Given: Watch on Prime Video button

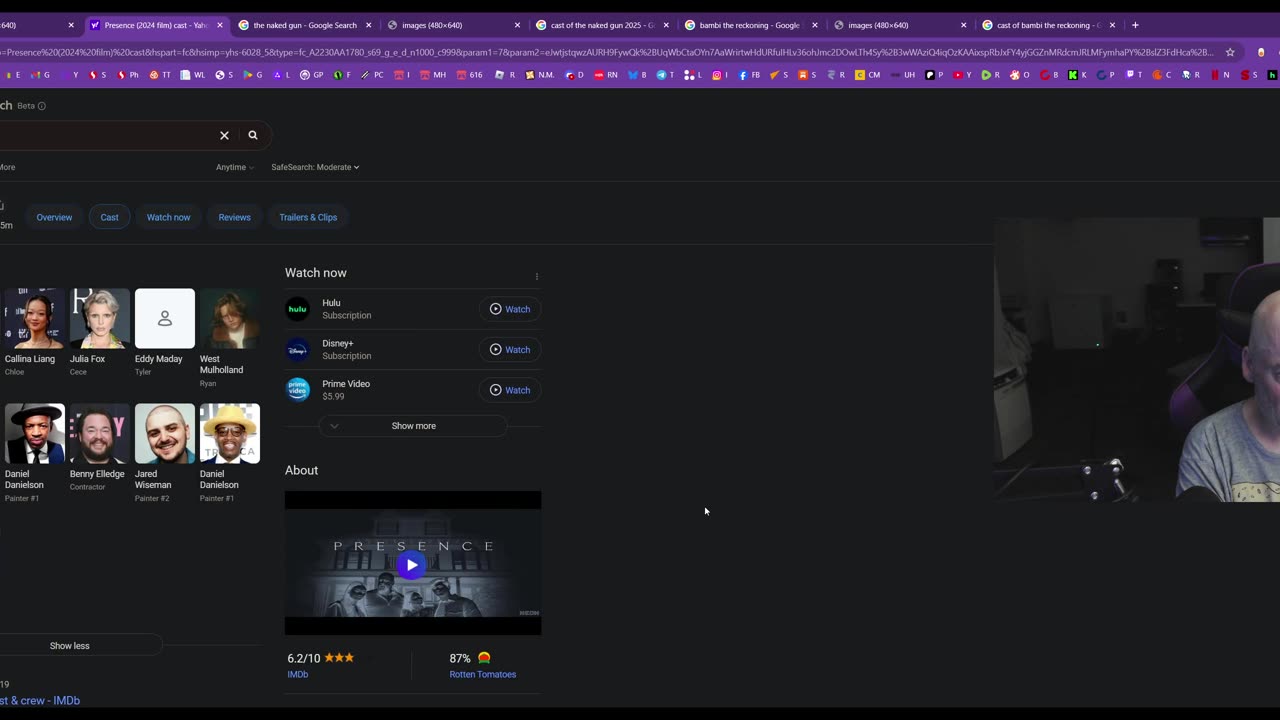Looking at the screenshot, I should click(510, 390).
